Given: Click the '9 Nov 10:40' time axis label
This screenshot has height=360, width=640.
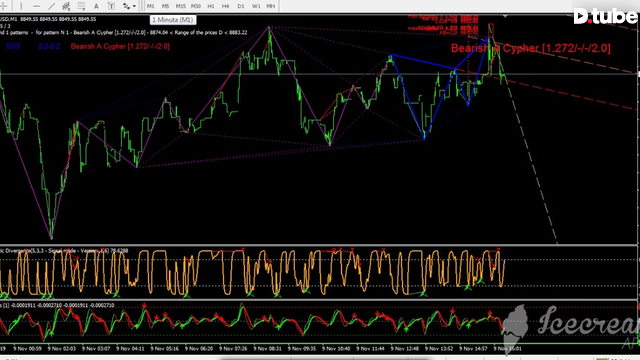Looking at the screenshot, I should [336, 349].
